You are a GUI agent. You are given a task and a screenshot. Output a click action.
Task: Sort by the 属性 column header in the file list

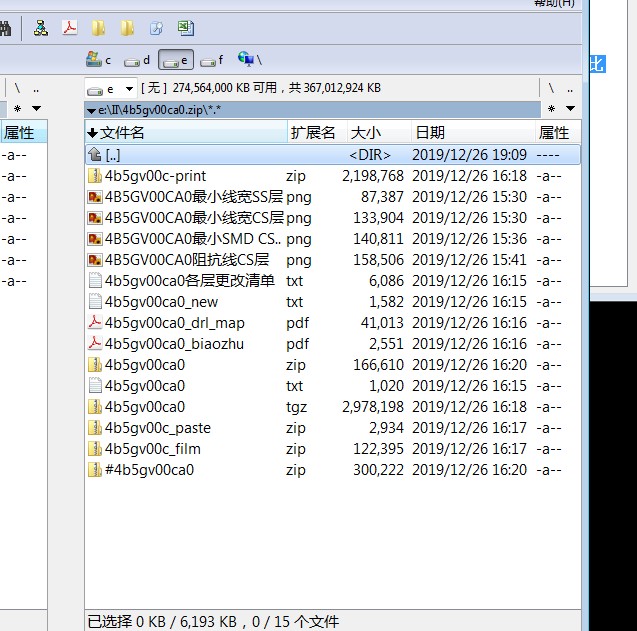[x=557, y=132]
